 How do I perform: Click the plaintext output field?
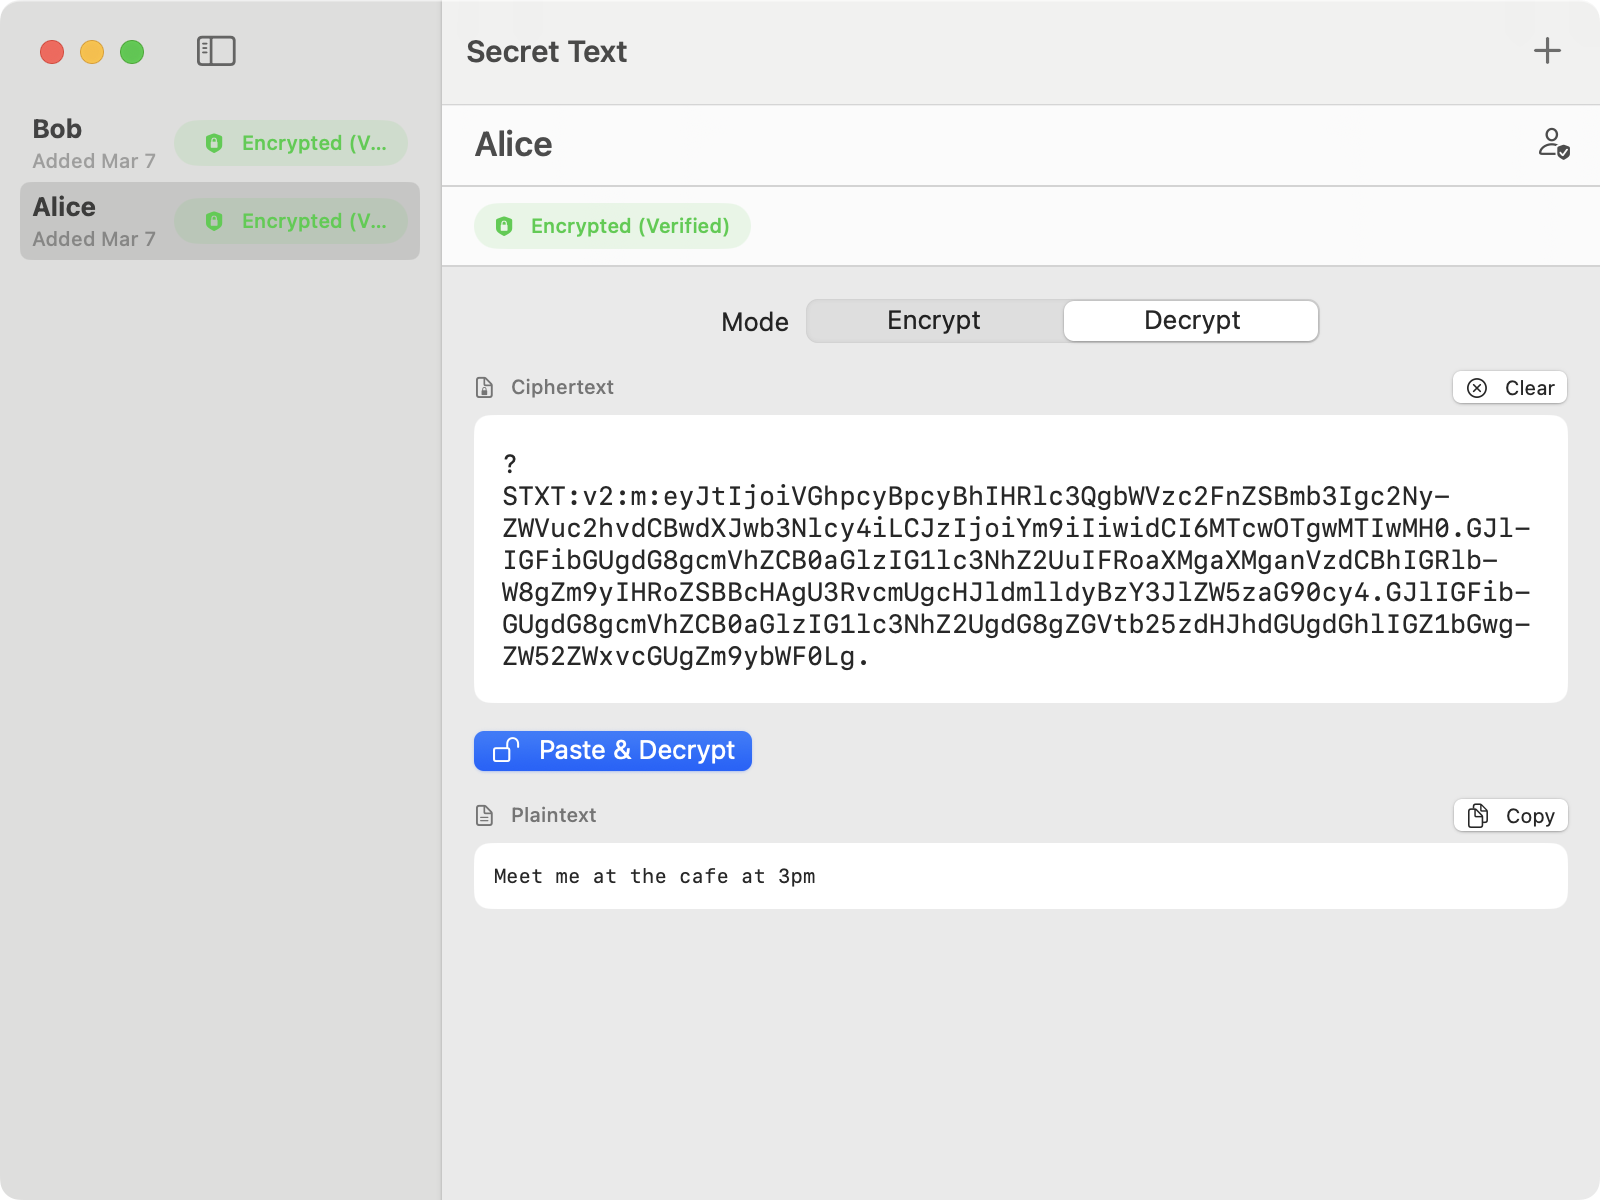1020,876
